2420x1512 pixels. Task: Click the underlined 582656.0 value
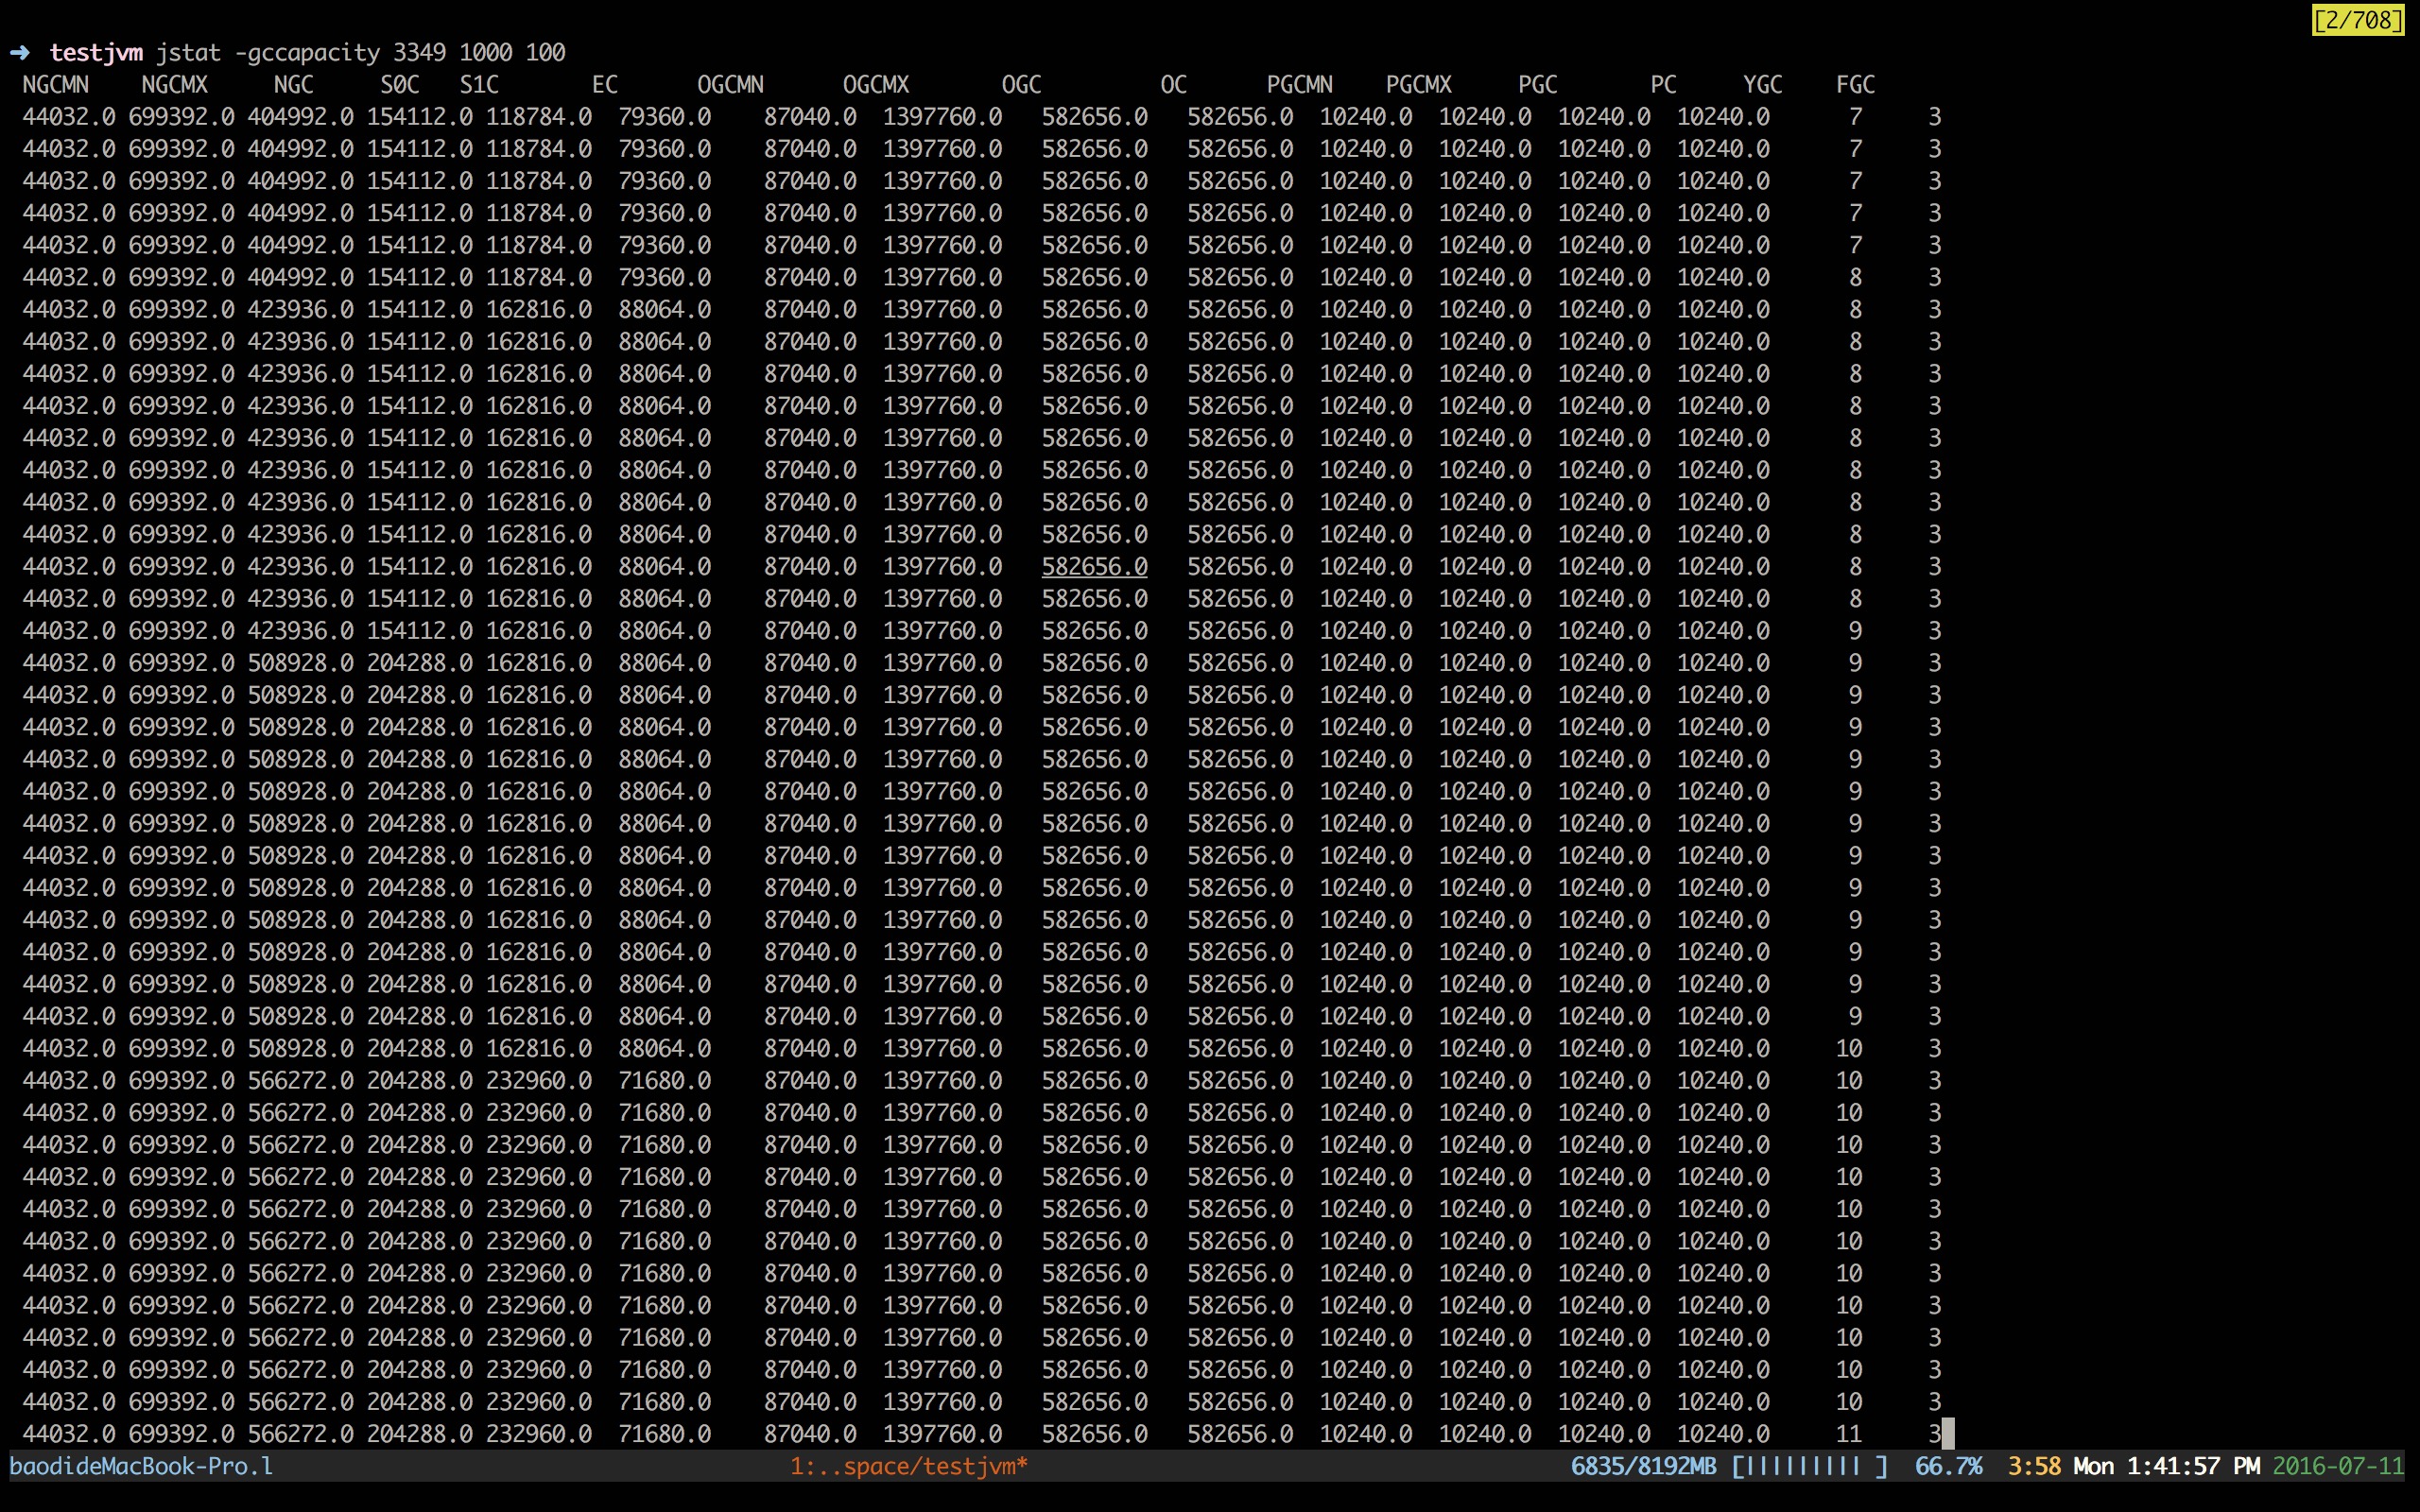click(1095, 566)
